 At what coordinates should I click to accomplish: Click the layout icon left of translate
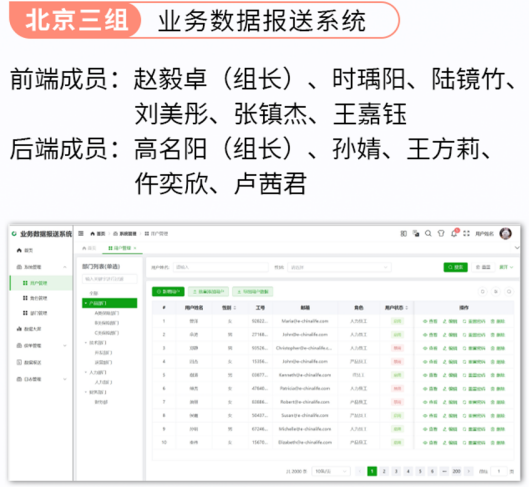tap(404, 234)
